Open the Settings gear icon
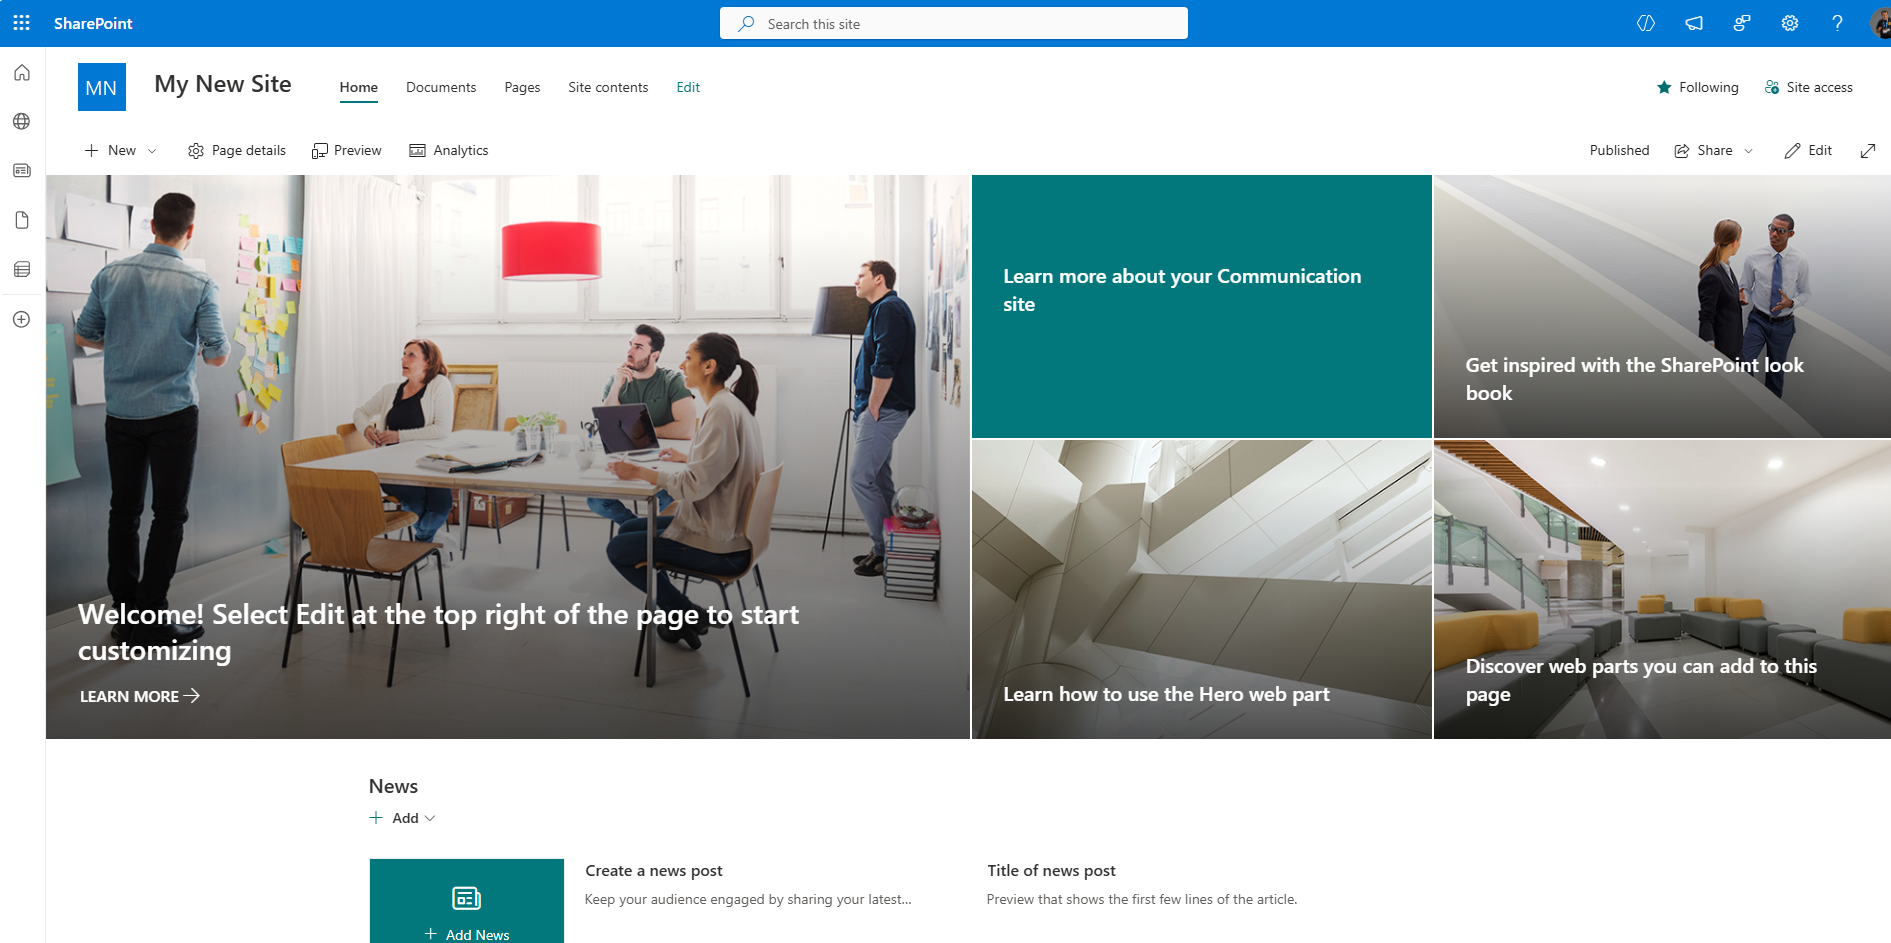The width and height of the screenshot is (1891, 943). click(1789, 23)
